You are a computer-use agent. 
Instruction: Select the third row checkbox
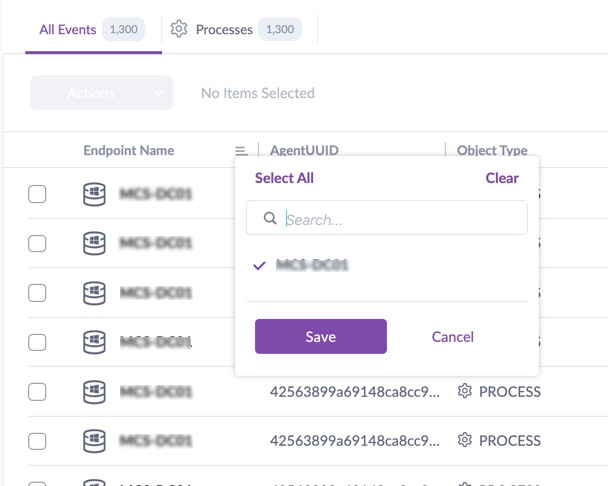37,293
